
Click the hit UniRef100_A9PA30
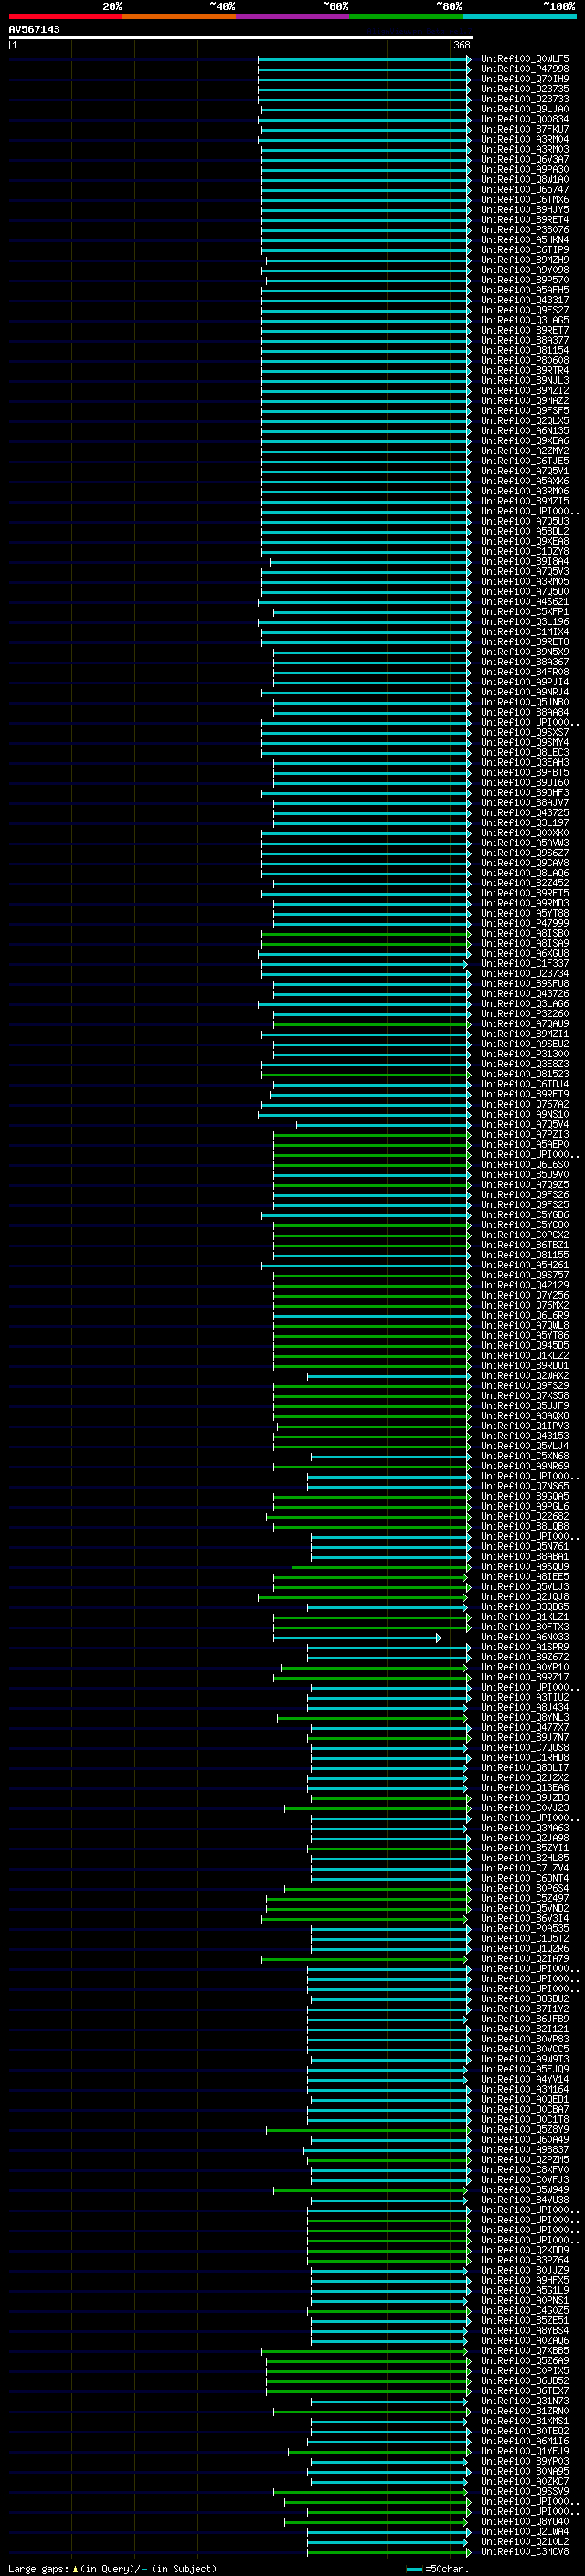(525, 169)
